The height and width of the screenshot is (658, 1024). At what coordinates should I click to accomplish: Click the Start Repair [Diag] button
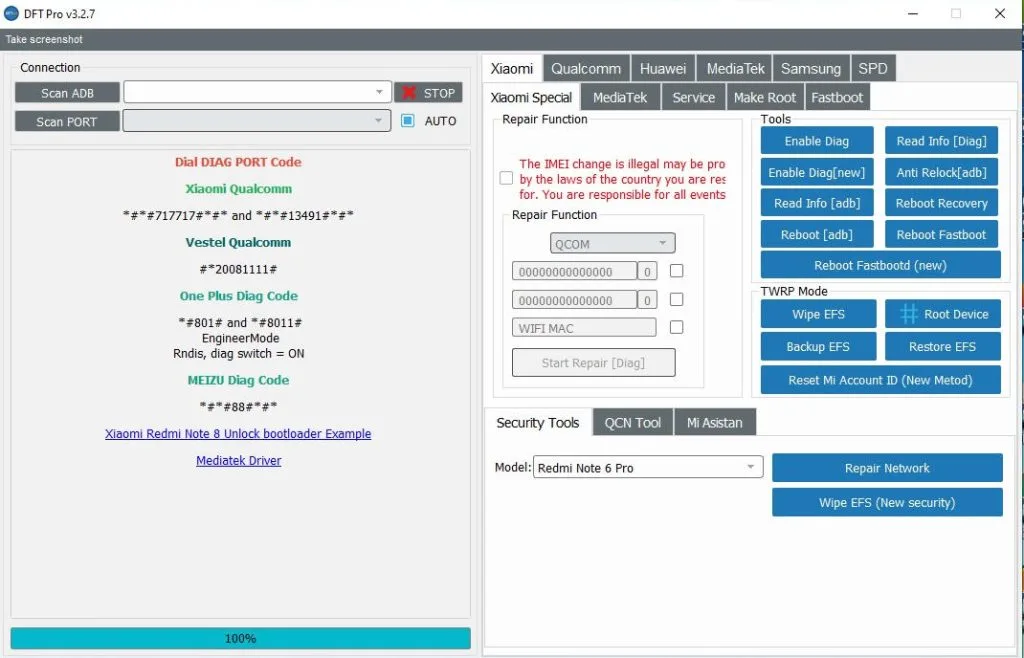(593, 362)
